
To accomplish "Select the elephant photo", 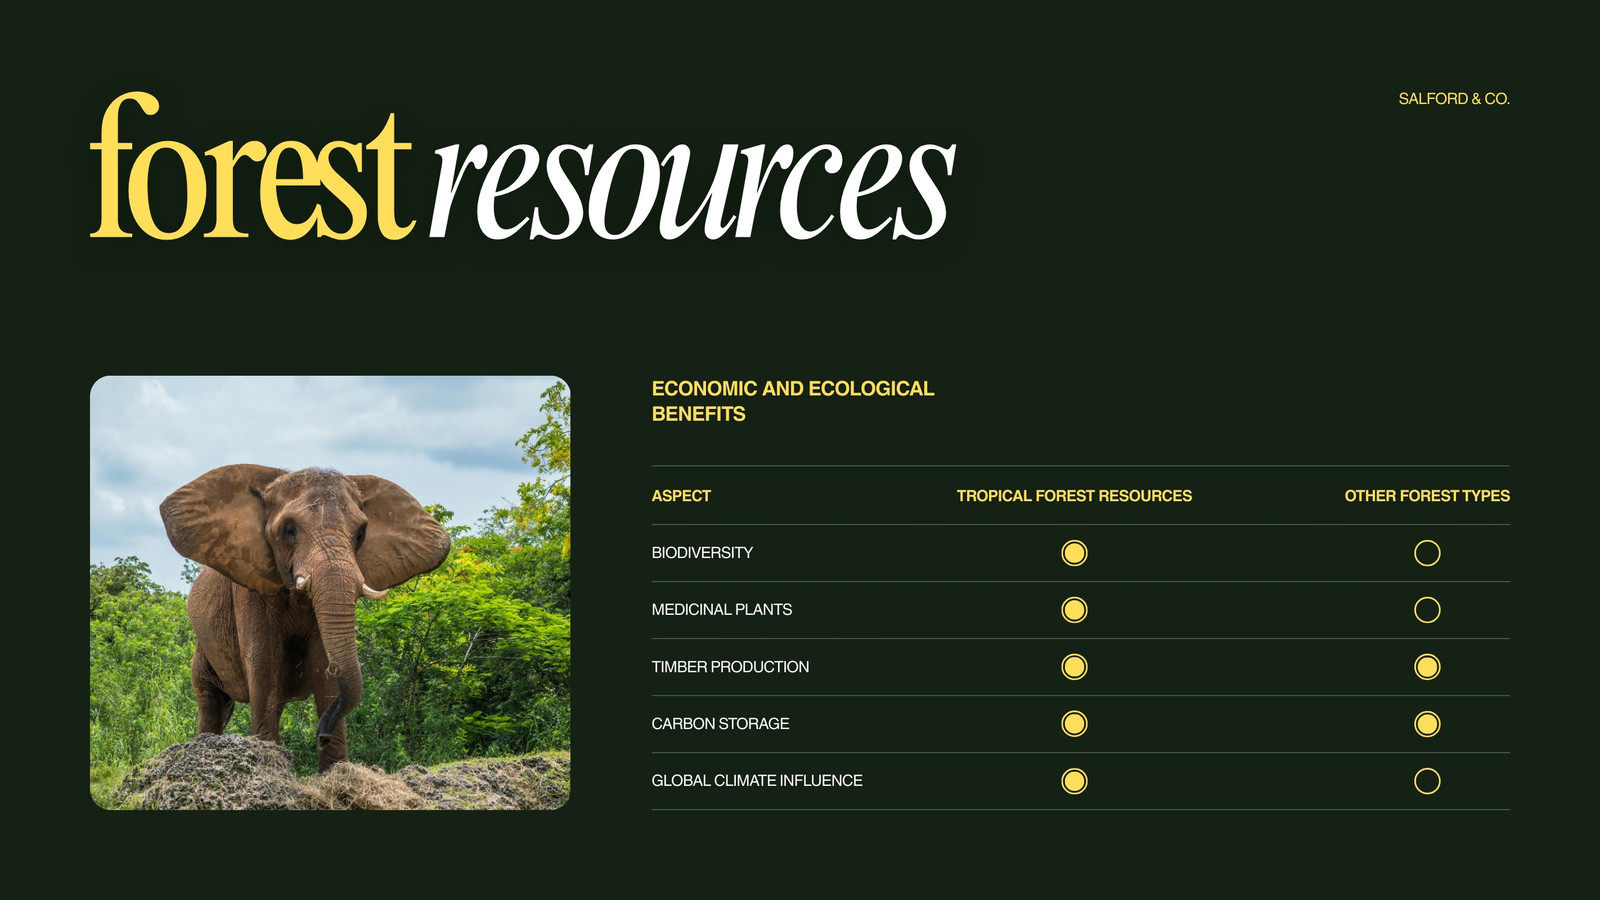I will [330, 593].
